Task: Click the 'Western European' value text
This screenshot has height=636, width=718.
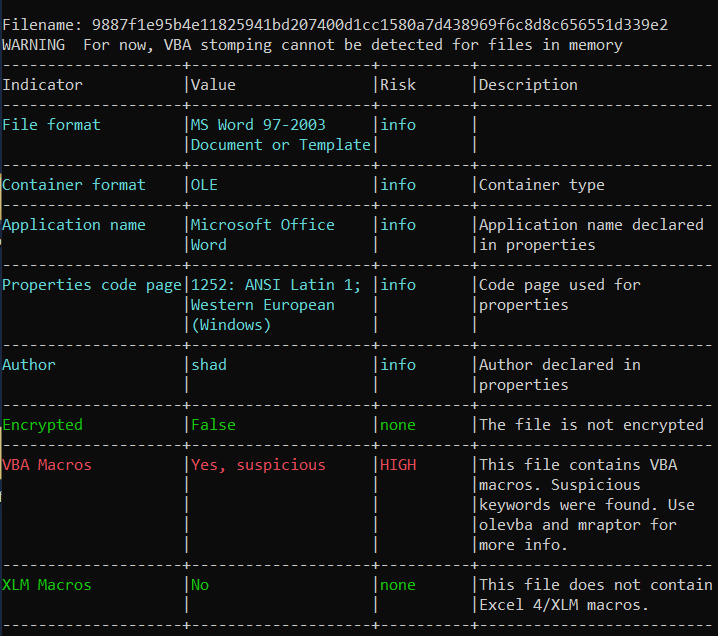Action: tap(263, 304)
